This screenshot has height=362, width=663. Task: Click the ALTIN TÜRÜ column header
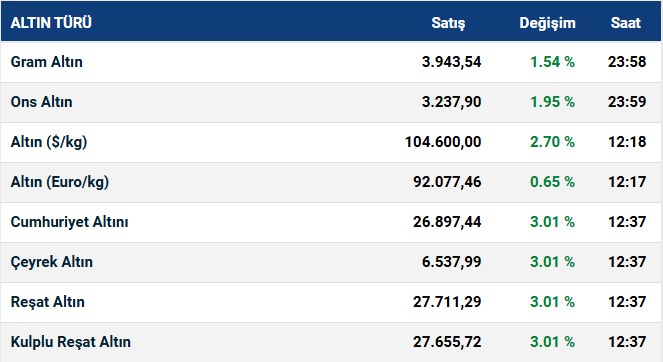51,22
